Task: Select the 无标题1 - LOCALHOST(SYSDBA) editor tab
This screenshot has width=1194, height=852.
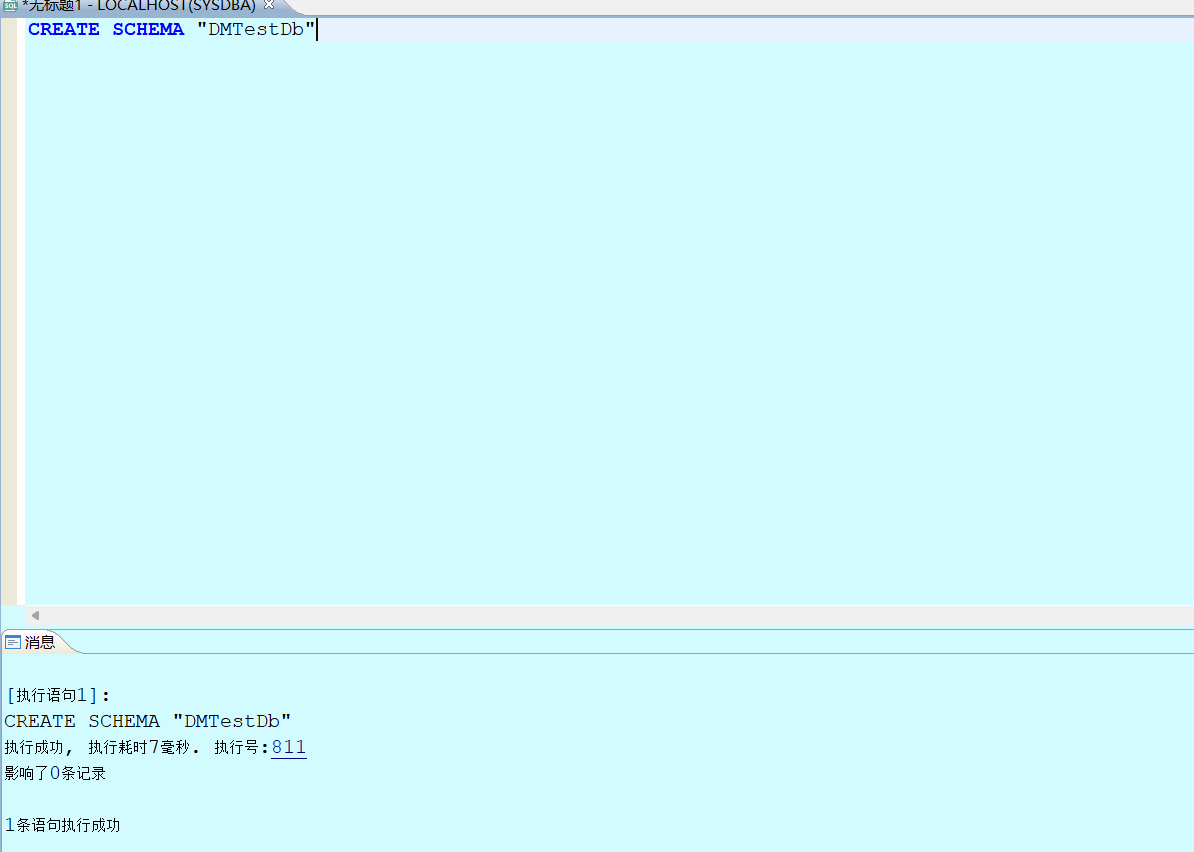Action: 139,6
